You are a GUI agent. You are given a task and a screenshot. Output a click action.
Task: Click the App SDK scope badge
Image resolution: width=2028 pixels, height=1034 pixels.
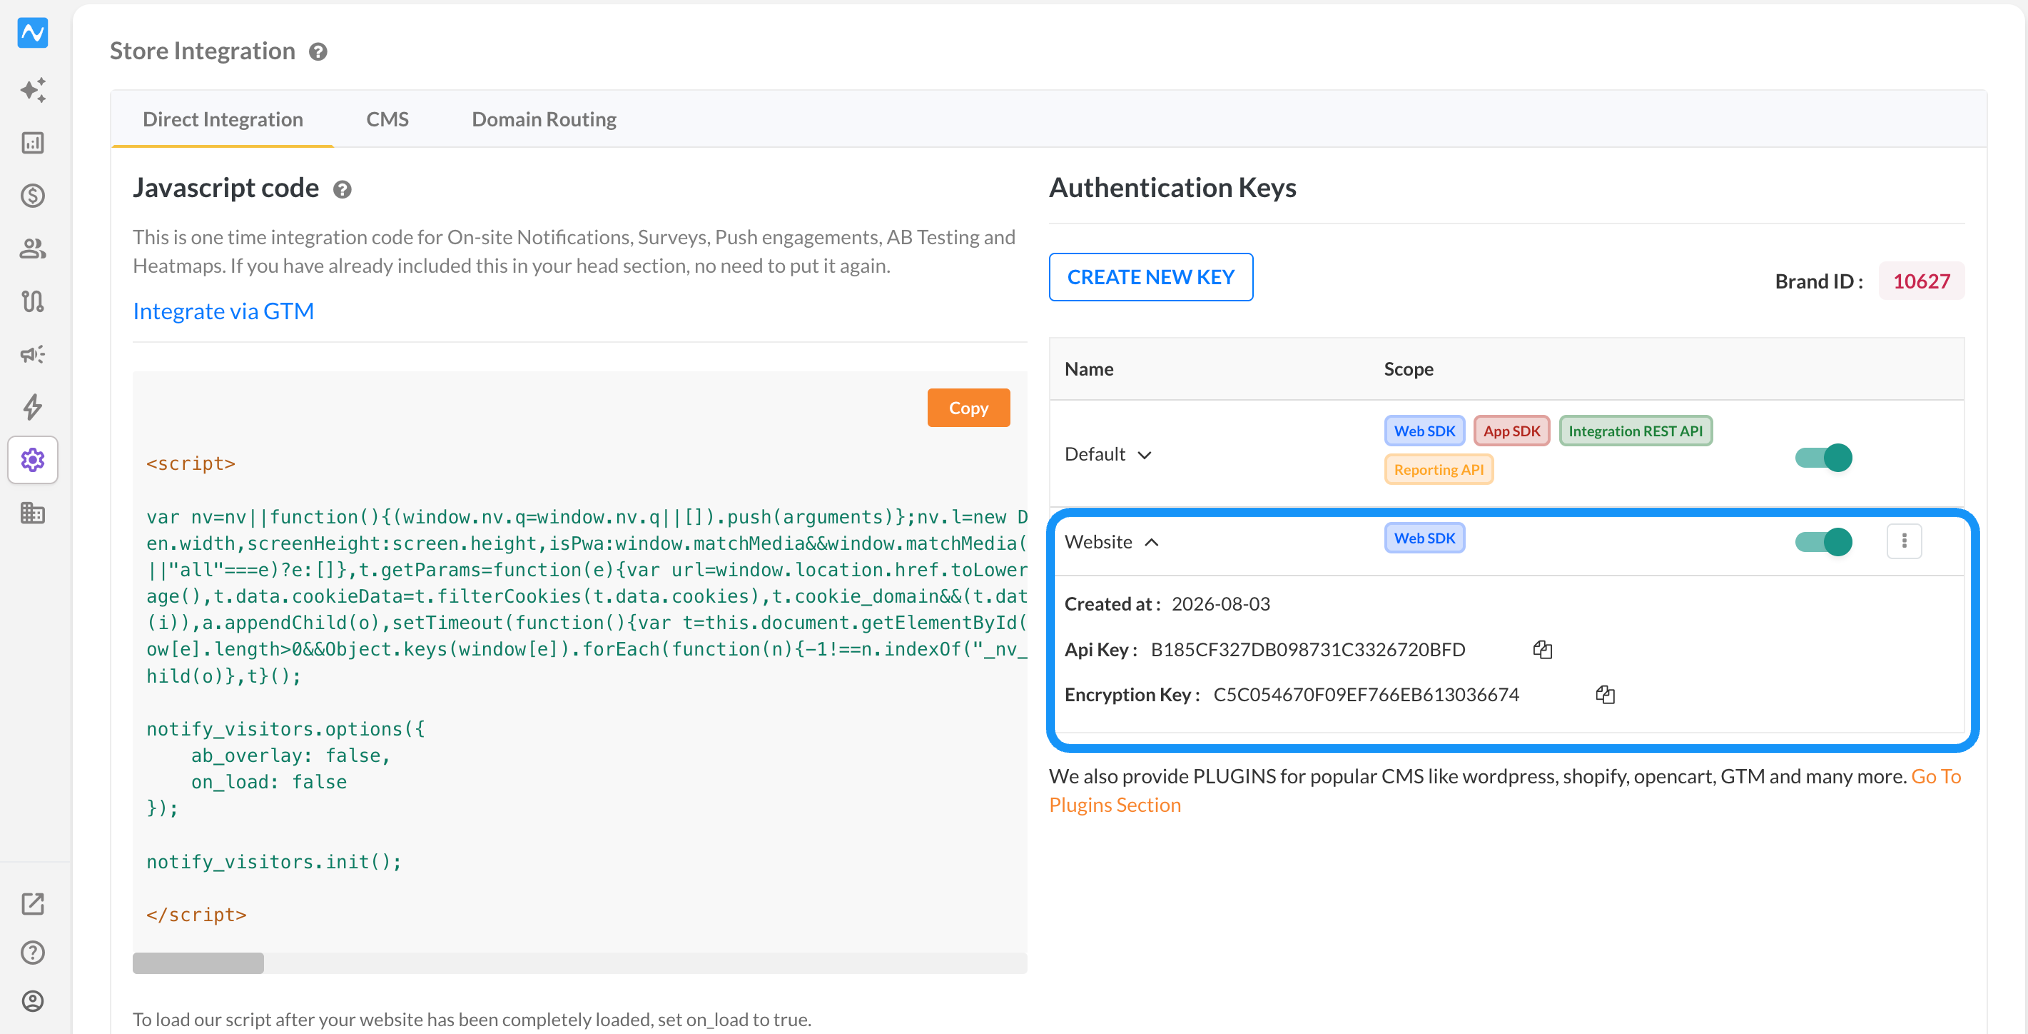pyautogui.click(x=1512, y=431)
